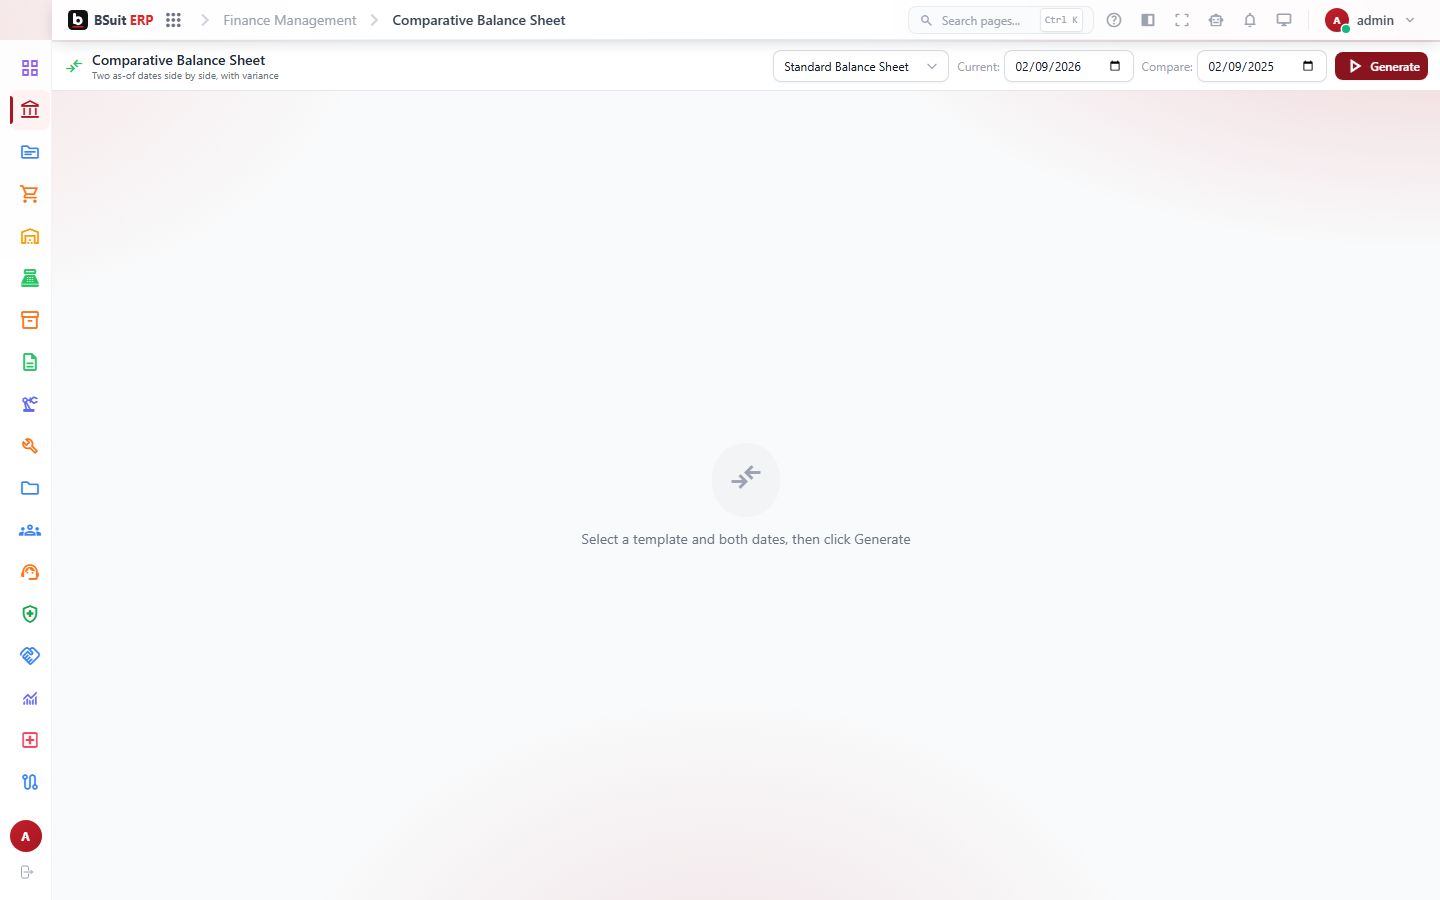Click the handshake CRM sidebar icon
This screenshot has height=900, width=1440.
(x=30, y=656)
